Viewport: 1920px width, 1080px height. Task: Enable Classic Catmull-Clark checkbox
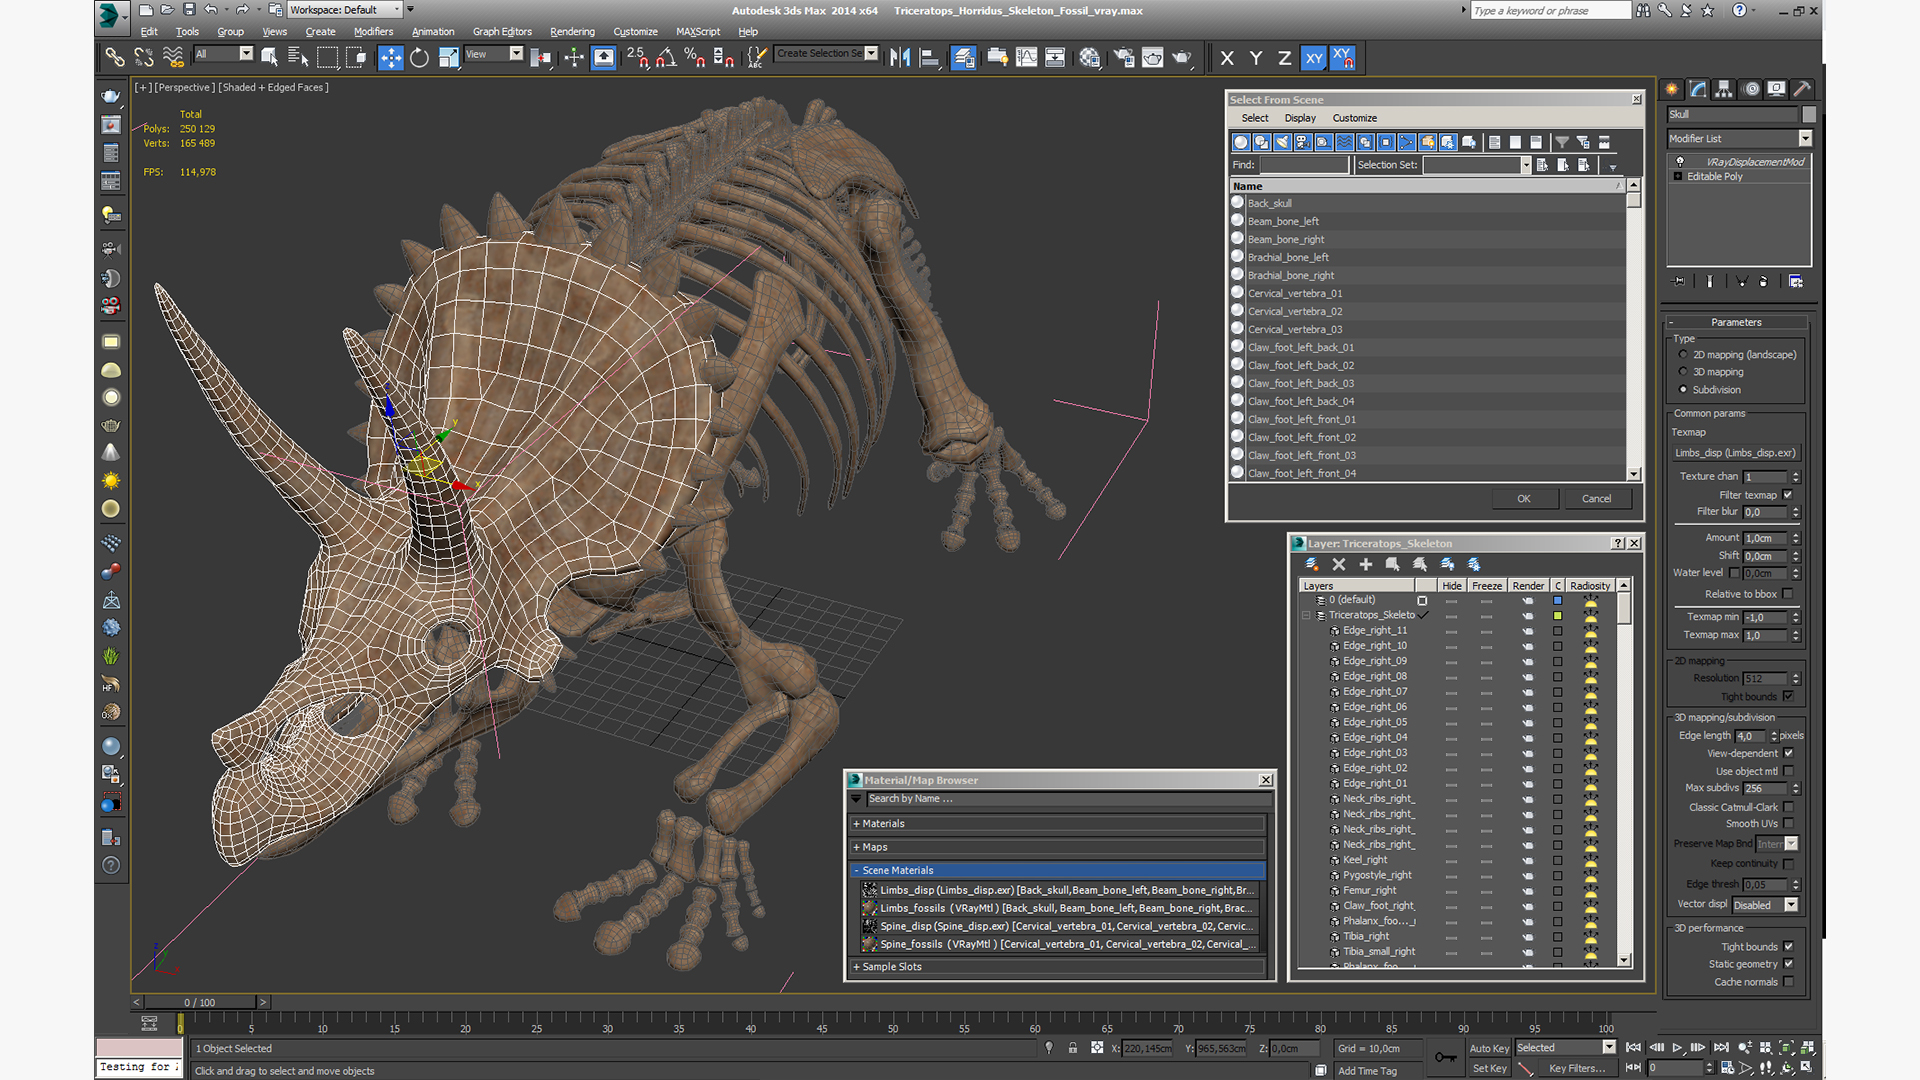tap(1788, 807)
